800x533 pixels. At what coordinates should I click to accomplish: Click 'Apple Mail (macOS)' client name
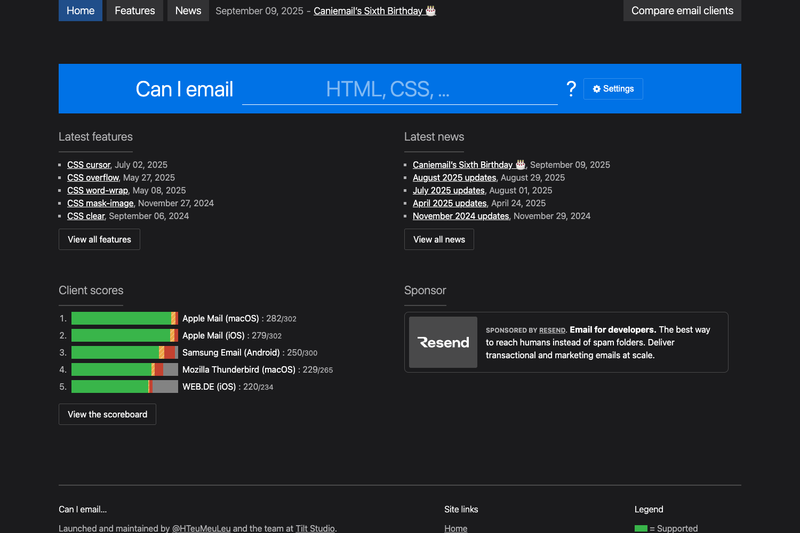(x=220, y=318)
